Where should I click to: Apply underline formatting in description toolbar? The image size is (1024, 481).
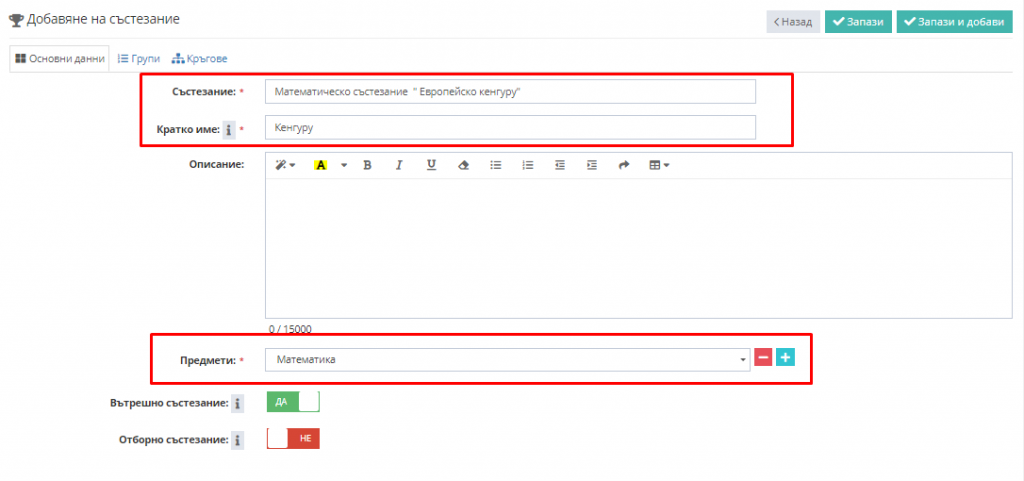pos(431,166)
